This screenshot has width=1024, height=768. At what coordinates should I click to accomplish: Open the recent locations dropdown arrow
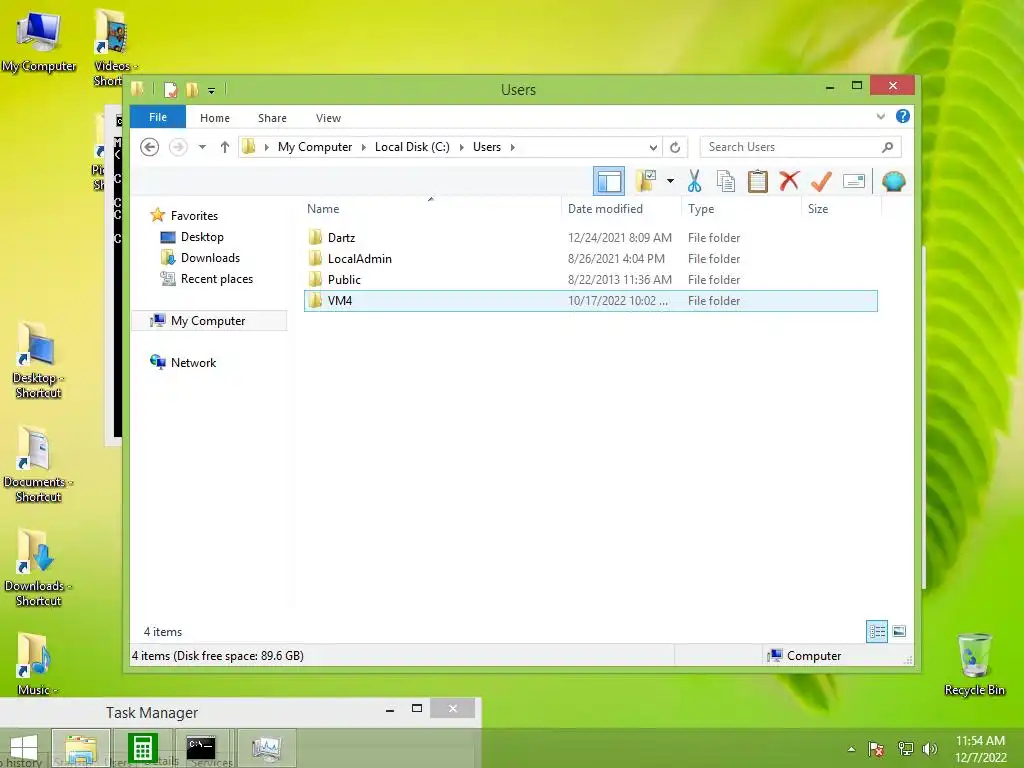[x=202, y=147]
